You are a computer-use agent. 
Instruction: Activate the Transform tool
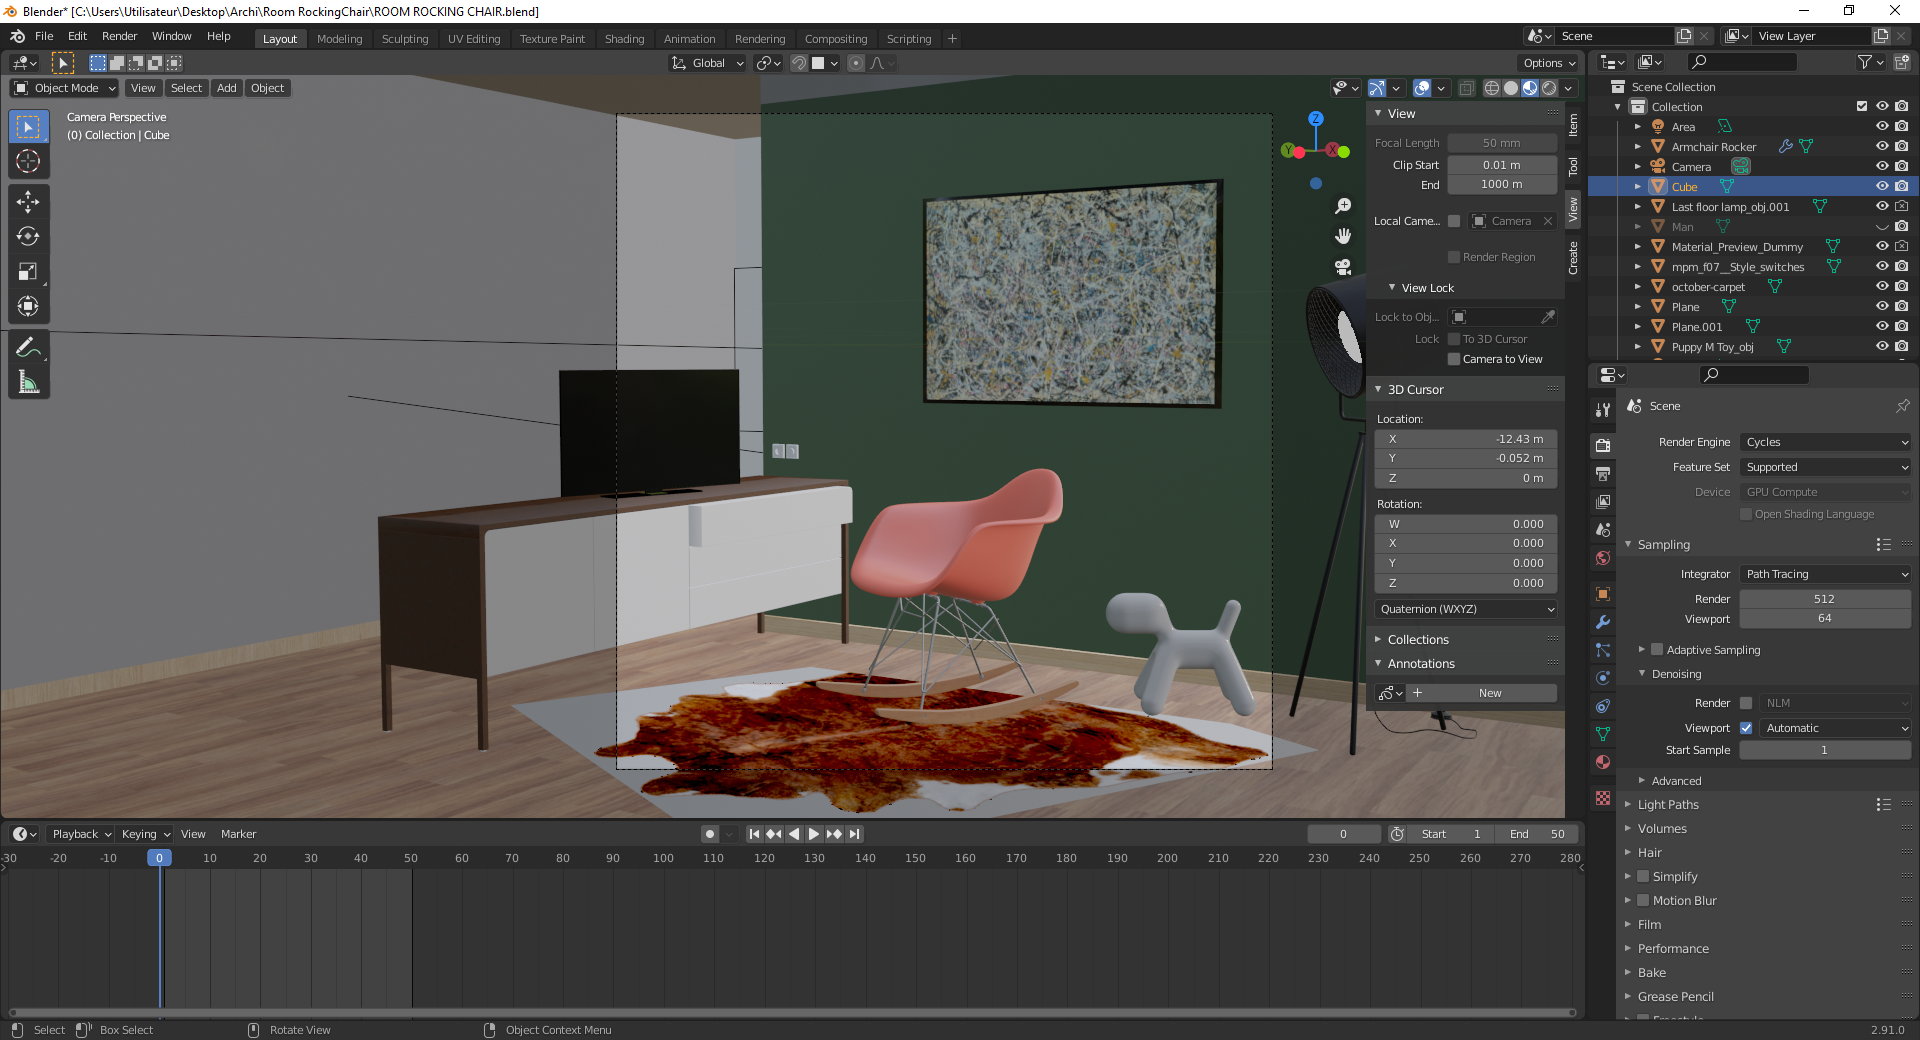tap(28, 306)
